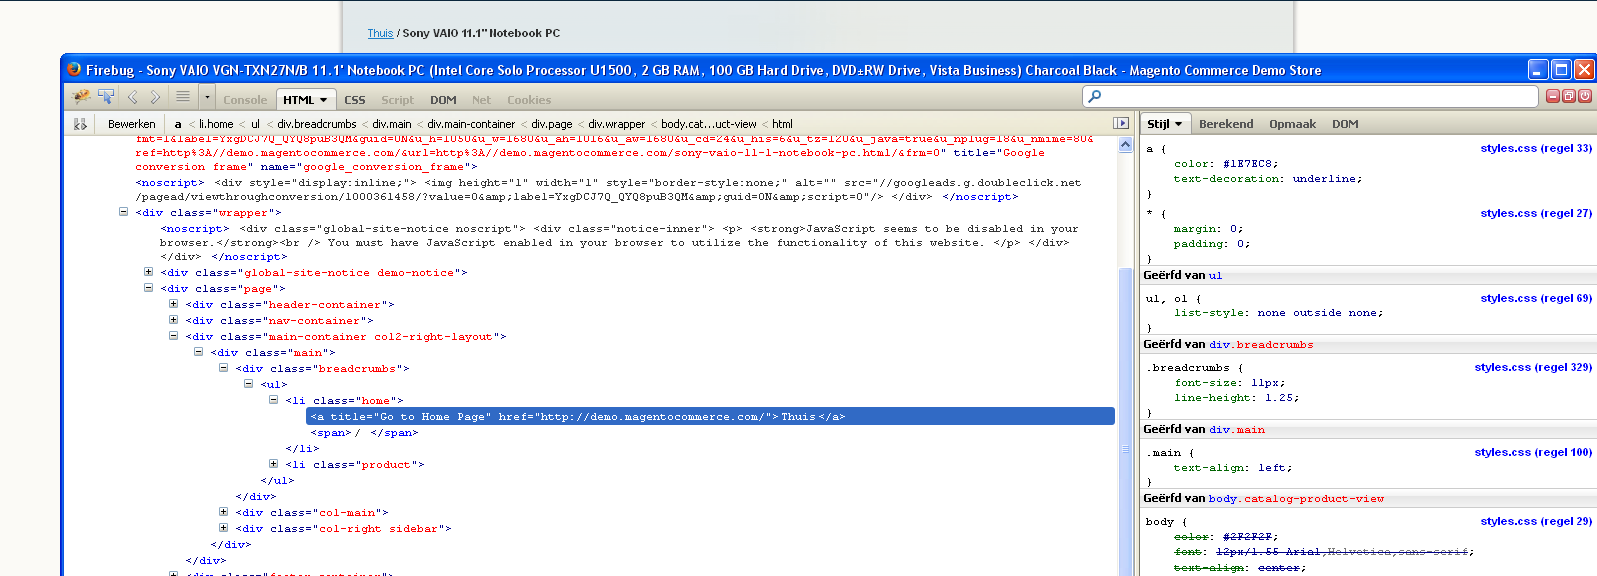Collapse the div class page node
This screenshot has width=1597, height=576.
point(148,288)
